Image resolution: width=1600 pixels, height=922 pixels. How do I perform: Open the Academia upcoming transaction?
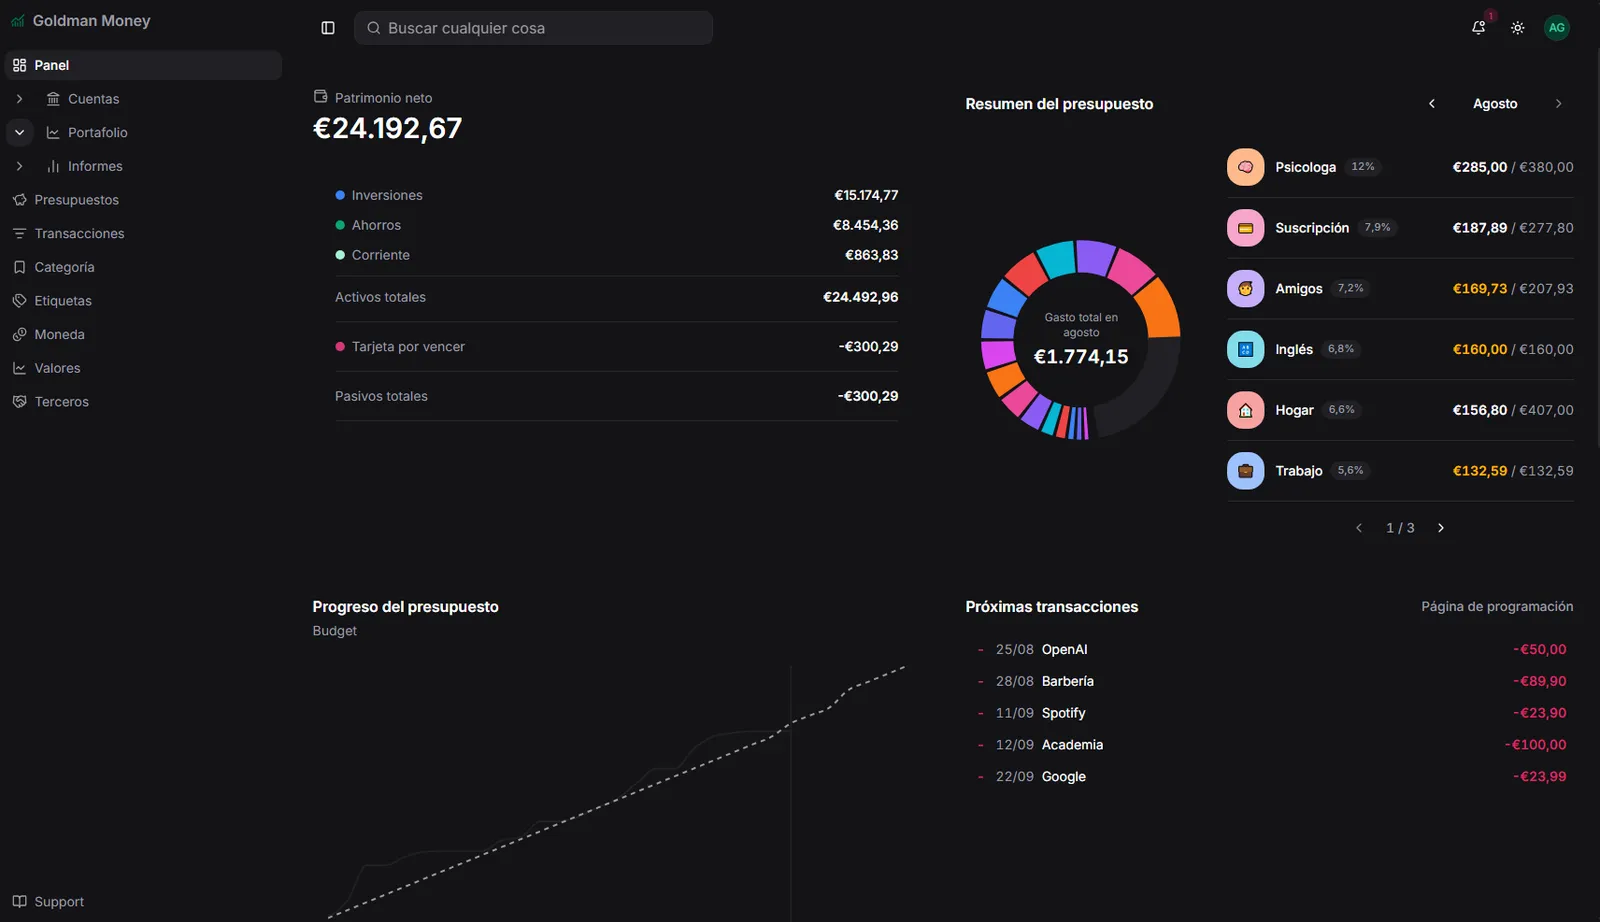coord(1270,745)
